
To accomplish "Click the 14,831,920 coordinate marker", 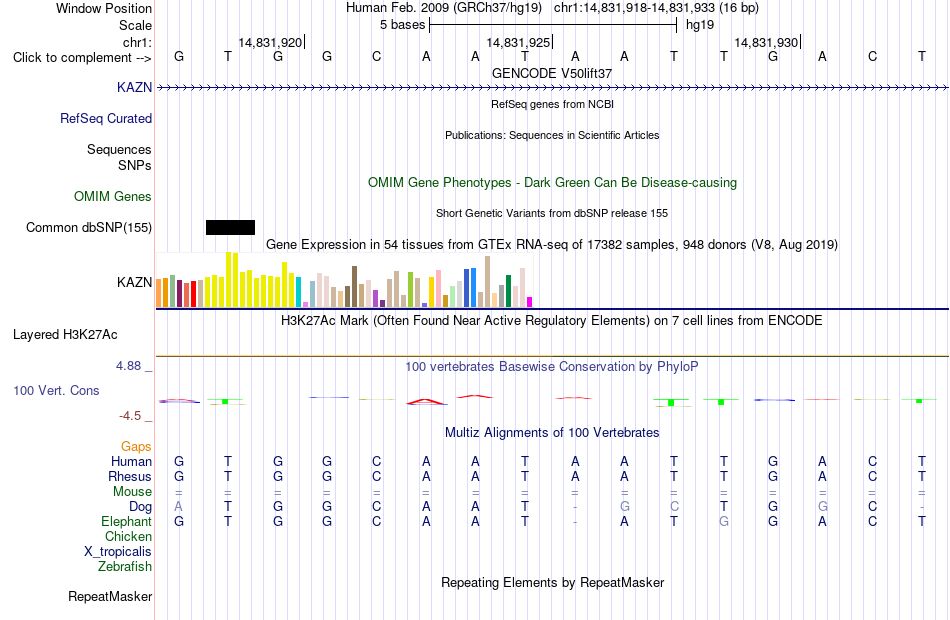I will (270, 42).
